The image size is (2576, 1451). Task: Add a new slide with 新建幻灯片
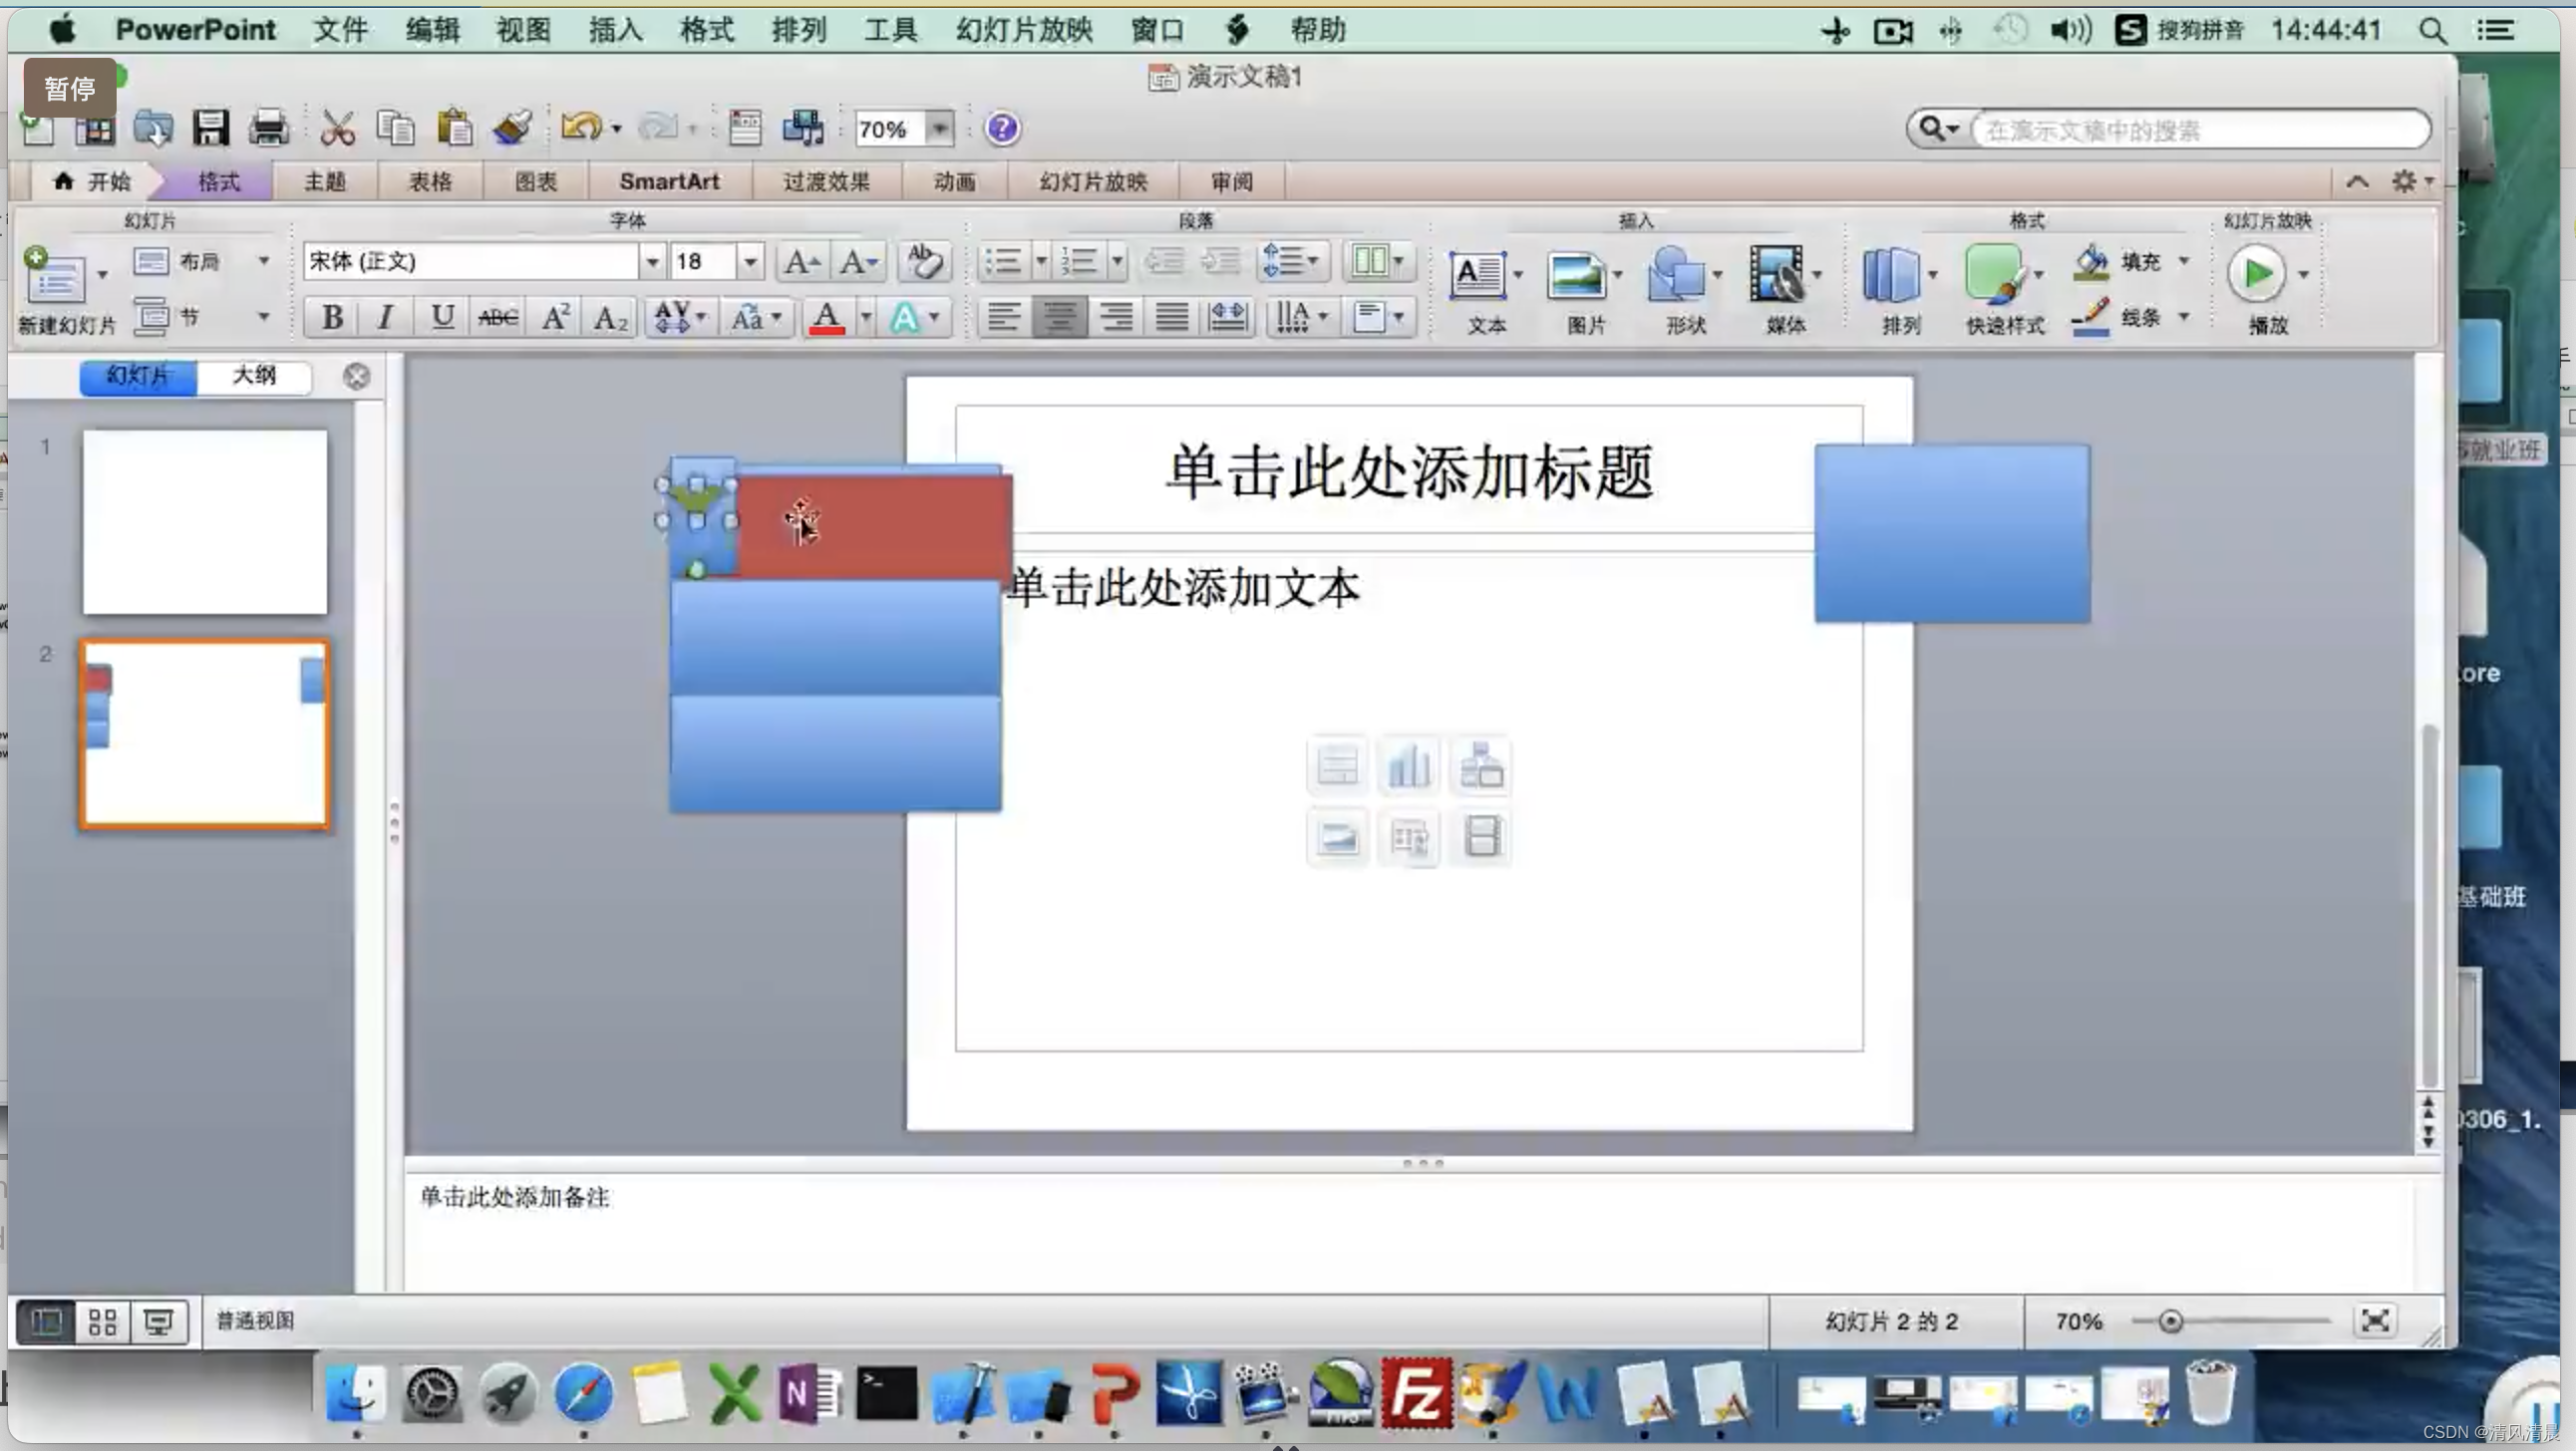pos(55,276)
